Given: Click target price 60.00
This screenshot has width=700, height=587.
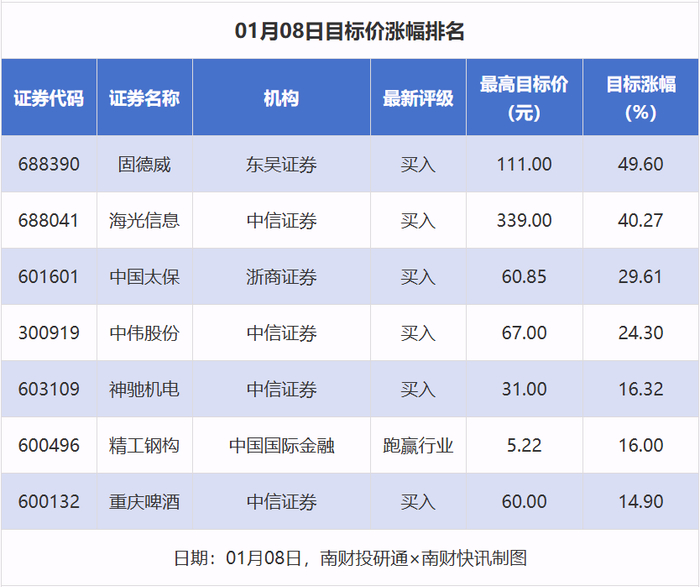Looking at the screenshot, I should click(x=524, y=502).
